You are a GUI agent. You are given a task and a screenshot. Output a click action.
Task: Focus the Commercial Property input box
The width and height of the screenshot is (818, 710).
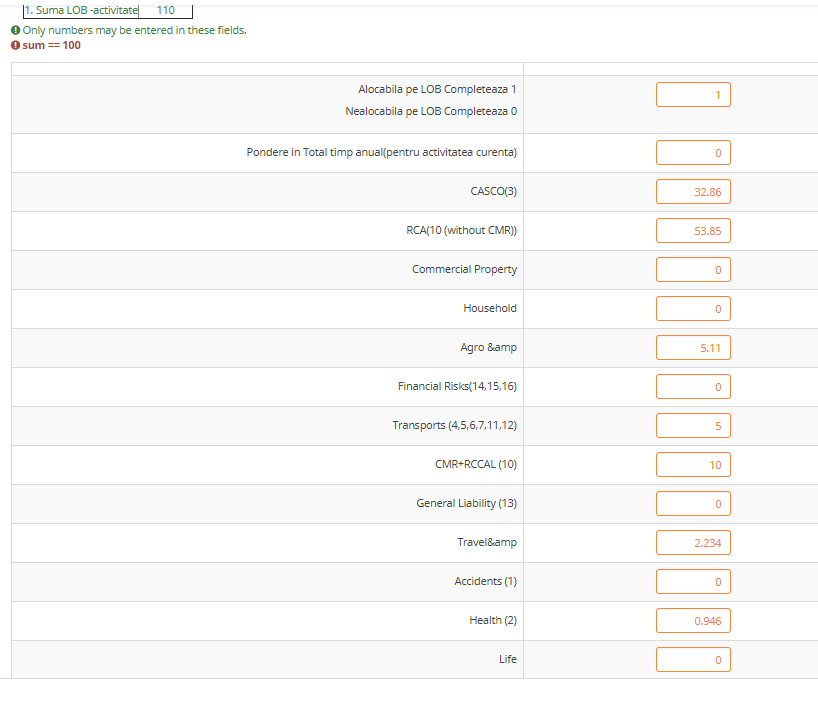point(693,270)
